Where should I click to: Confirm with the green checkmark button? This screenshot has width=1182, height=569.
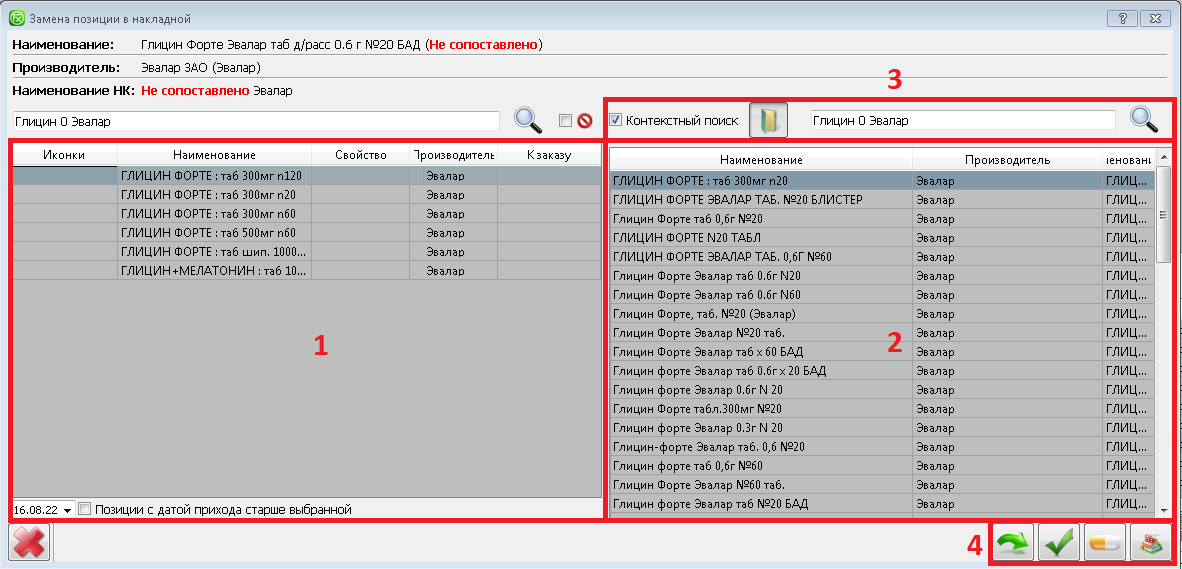point(1059,543)
